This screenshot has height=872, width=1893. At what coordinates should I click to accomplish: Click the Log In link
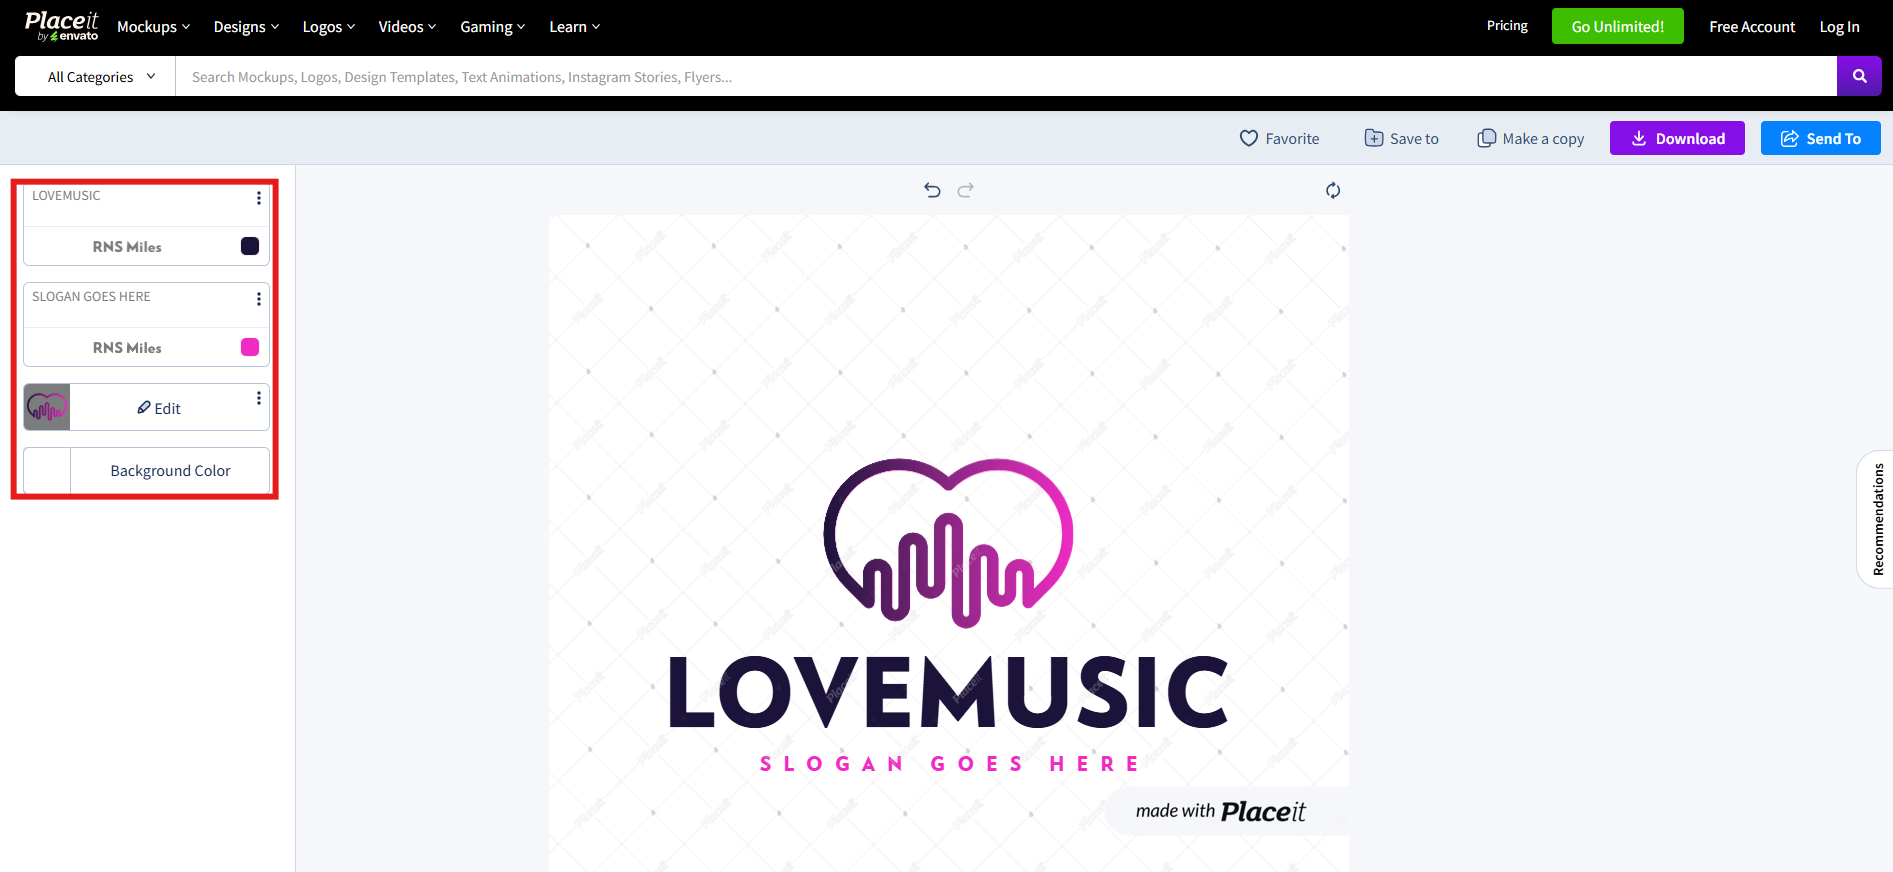pyautogui.click(x=1839, y=27)
